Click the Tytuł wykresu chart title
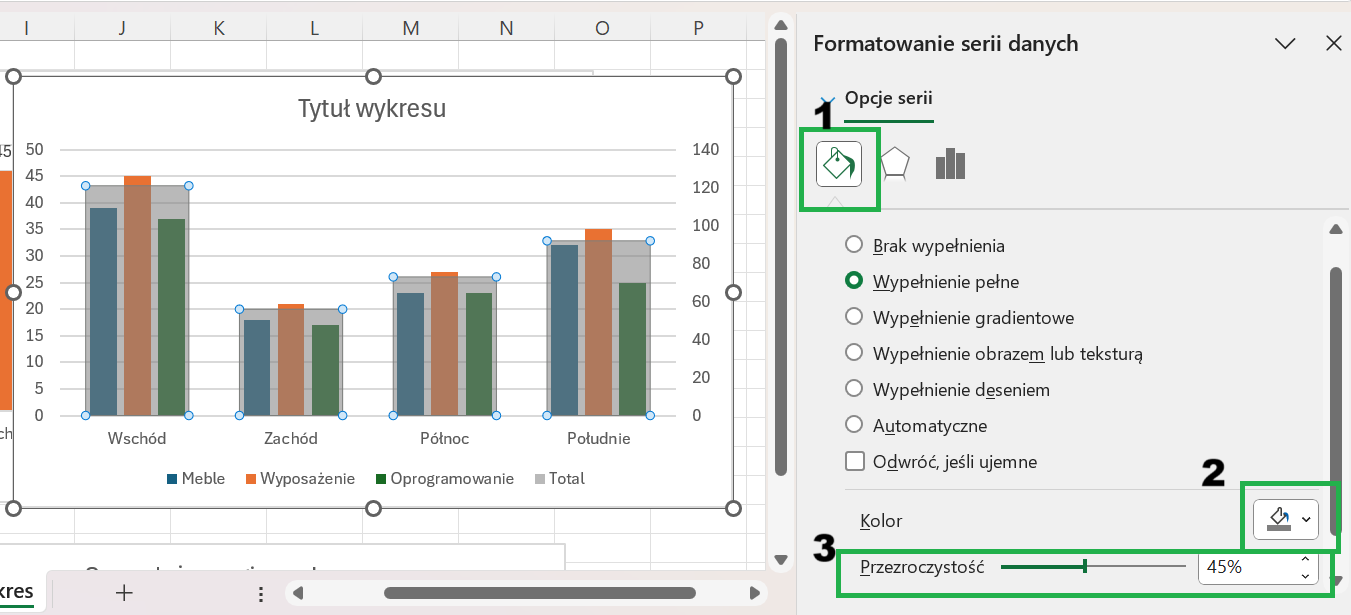The height and width of the screenshot is (615, 1351). point(372,109)
